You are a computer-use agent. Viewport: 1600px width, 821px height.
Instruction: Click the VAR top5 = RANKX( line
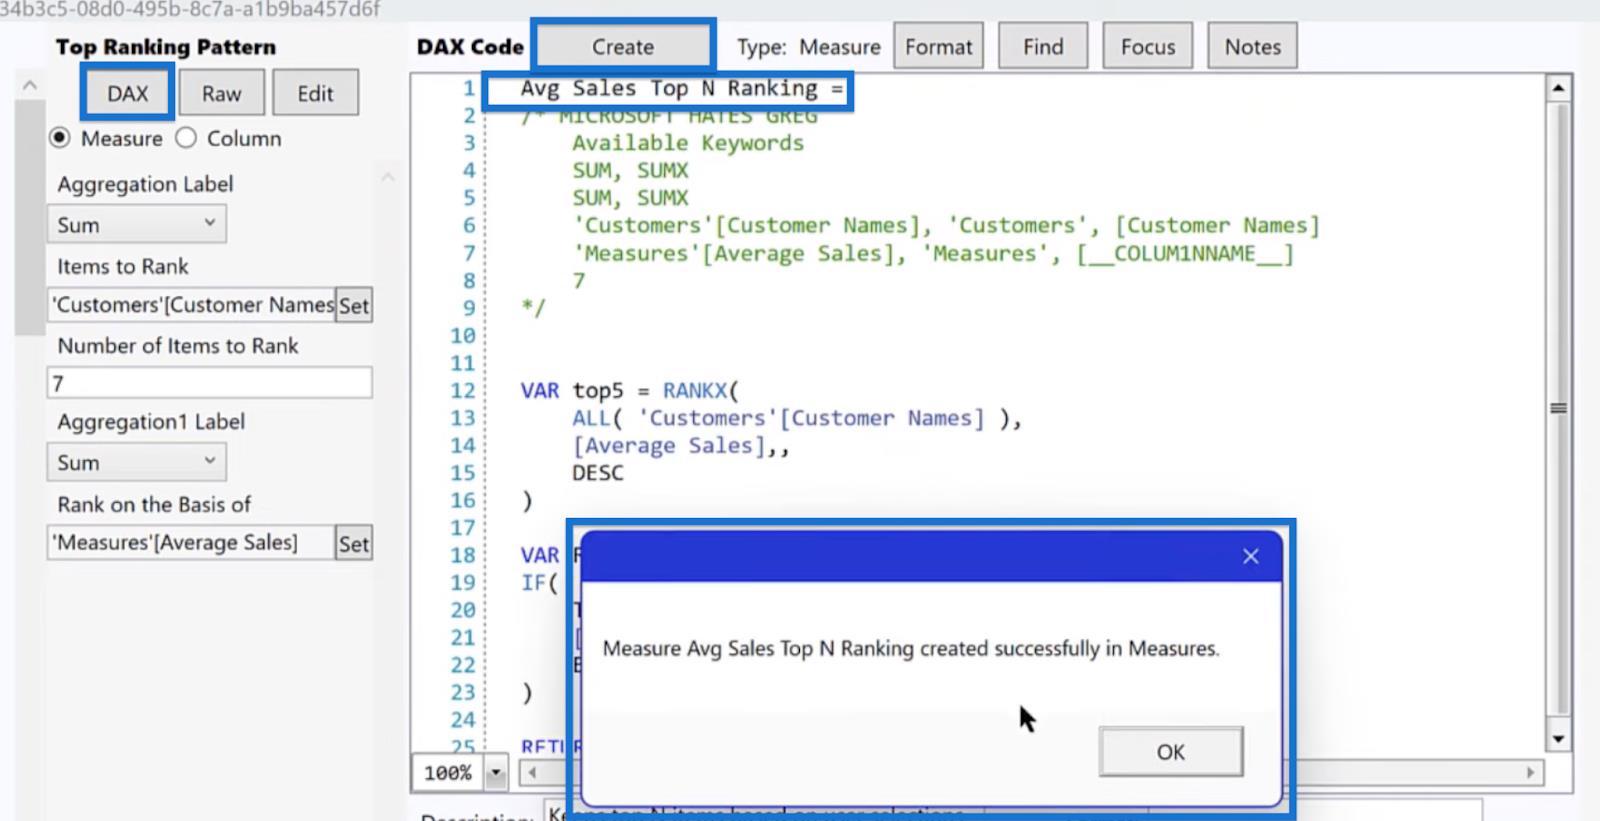pyautogui.click(x=629, y=390)
